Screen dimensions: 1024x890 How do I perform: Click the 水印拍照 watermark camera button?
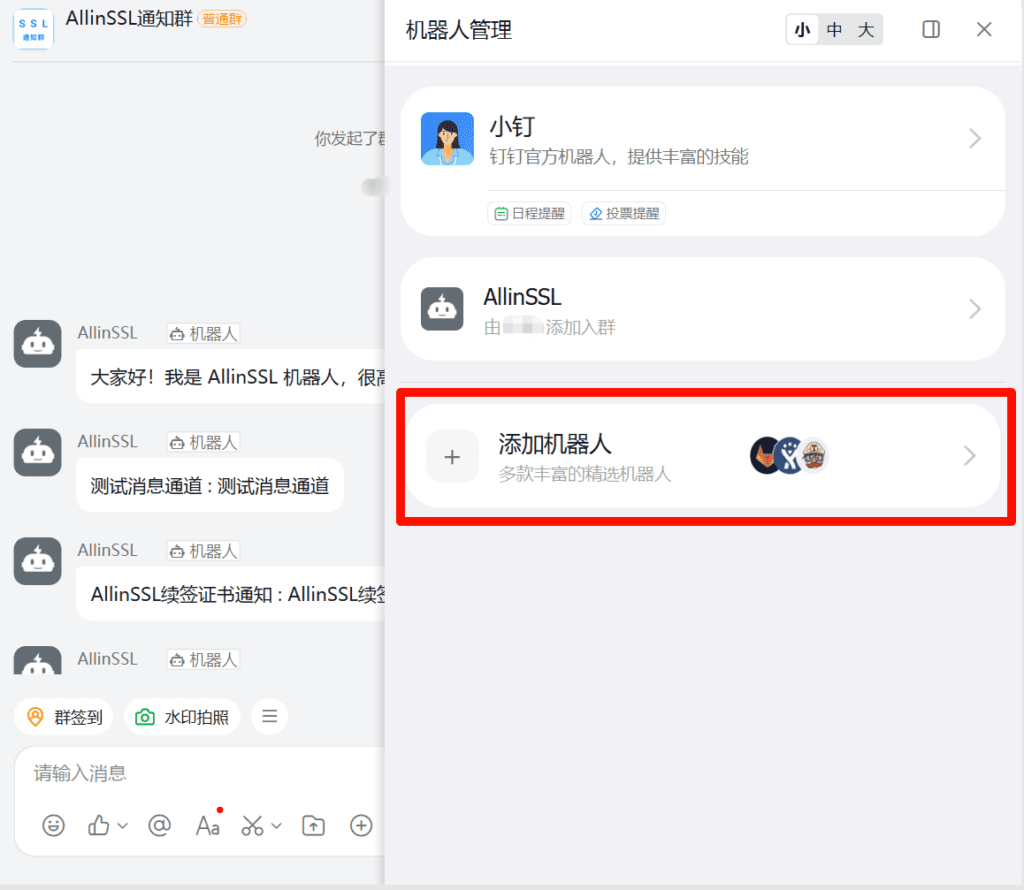click(183, 717)
